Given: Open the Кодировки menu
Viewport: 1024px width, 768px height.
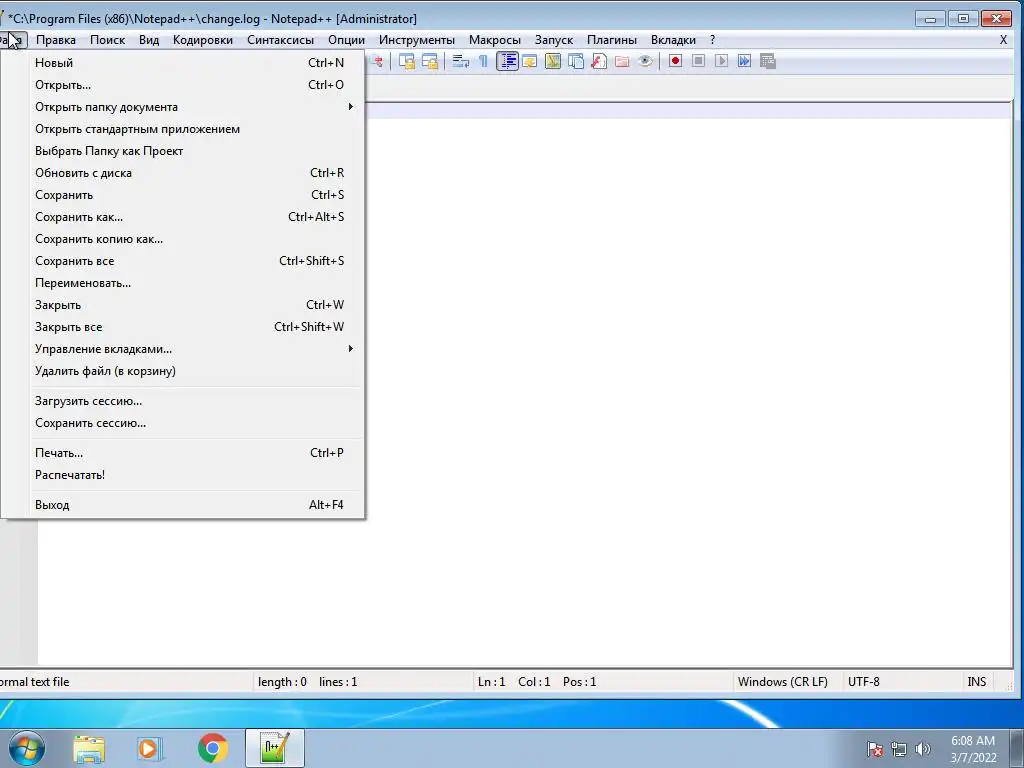Looking at the screenshot, I should point(202,40).
